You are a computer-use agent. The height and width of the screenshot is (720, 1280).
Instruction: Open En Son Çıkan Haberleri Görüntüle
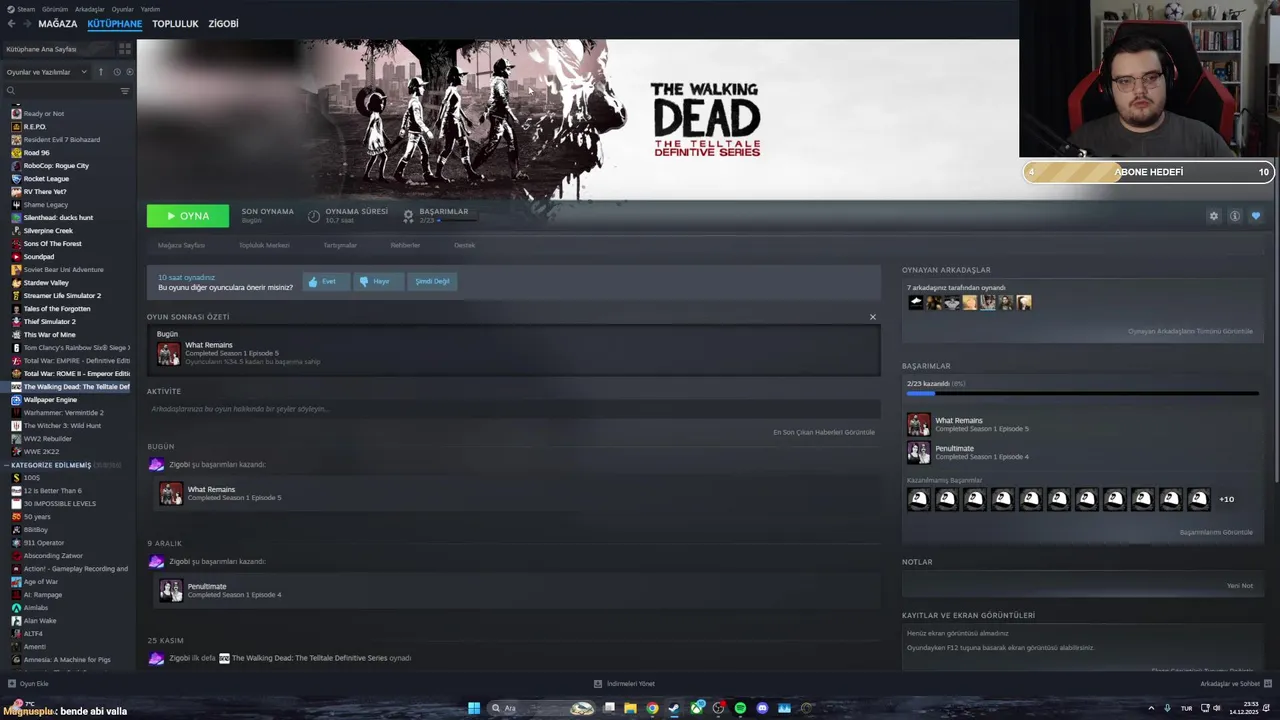point(824,432)
